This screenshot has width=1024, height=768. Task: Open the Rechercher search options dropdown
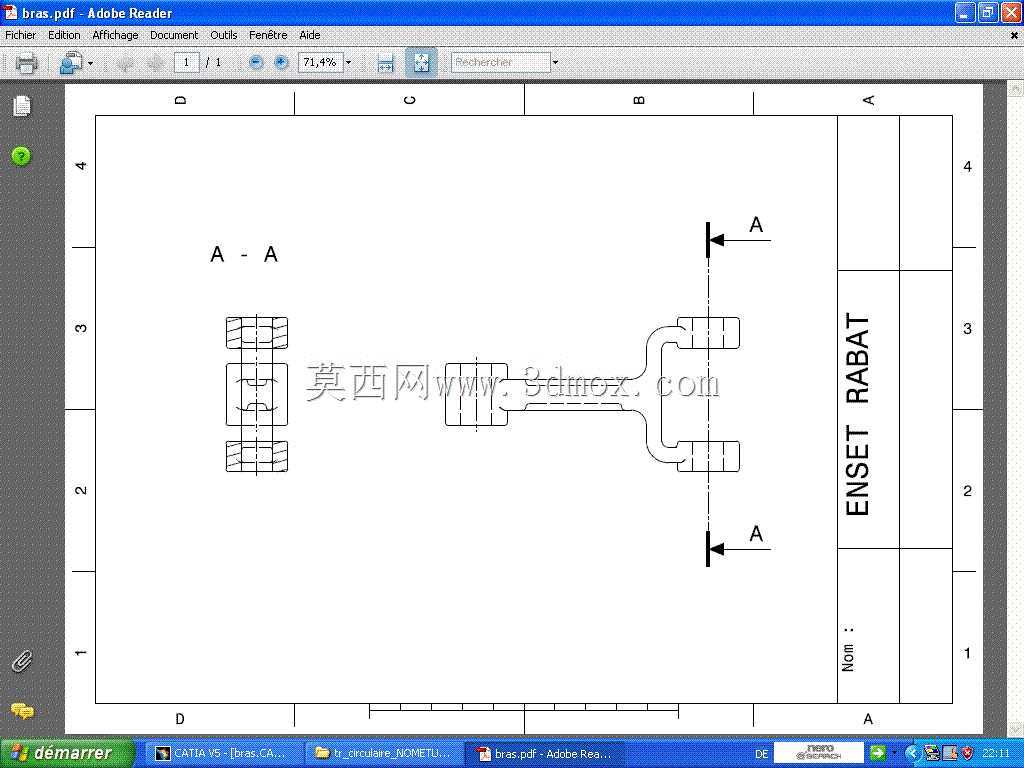click(x=555, y=63)
